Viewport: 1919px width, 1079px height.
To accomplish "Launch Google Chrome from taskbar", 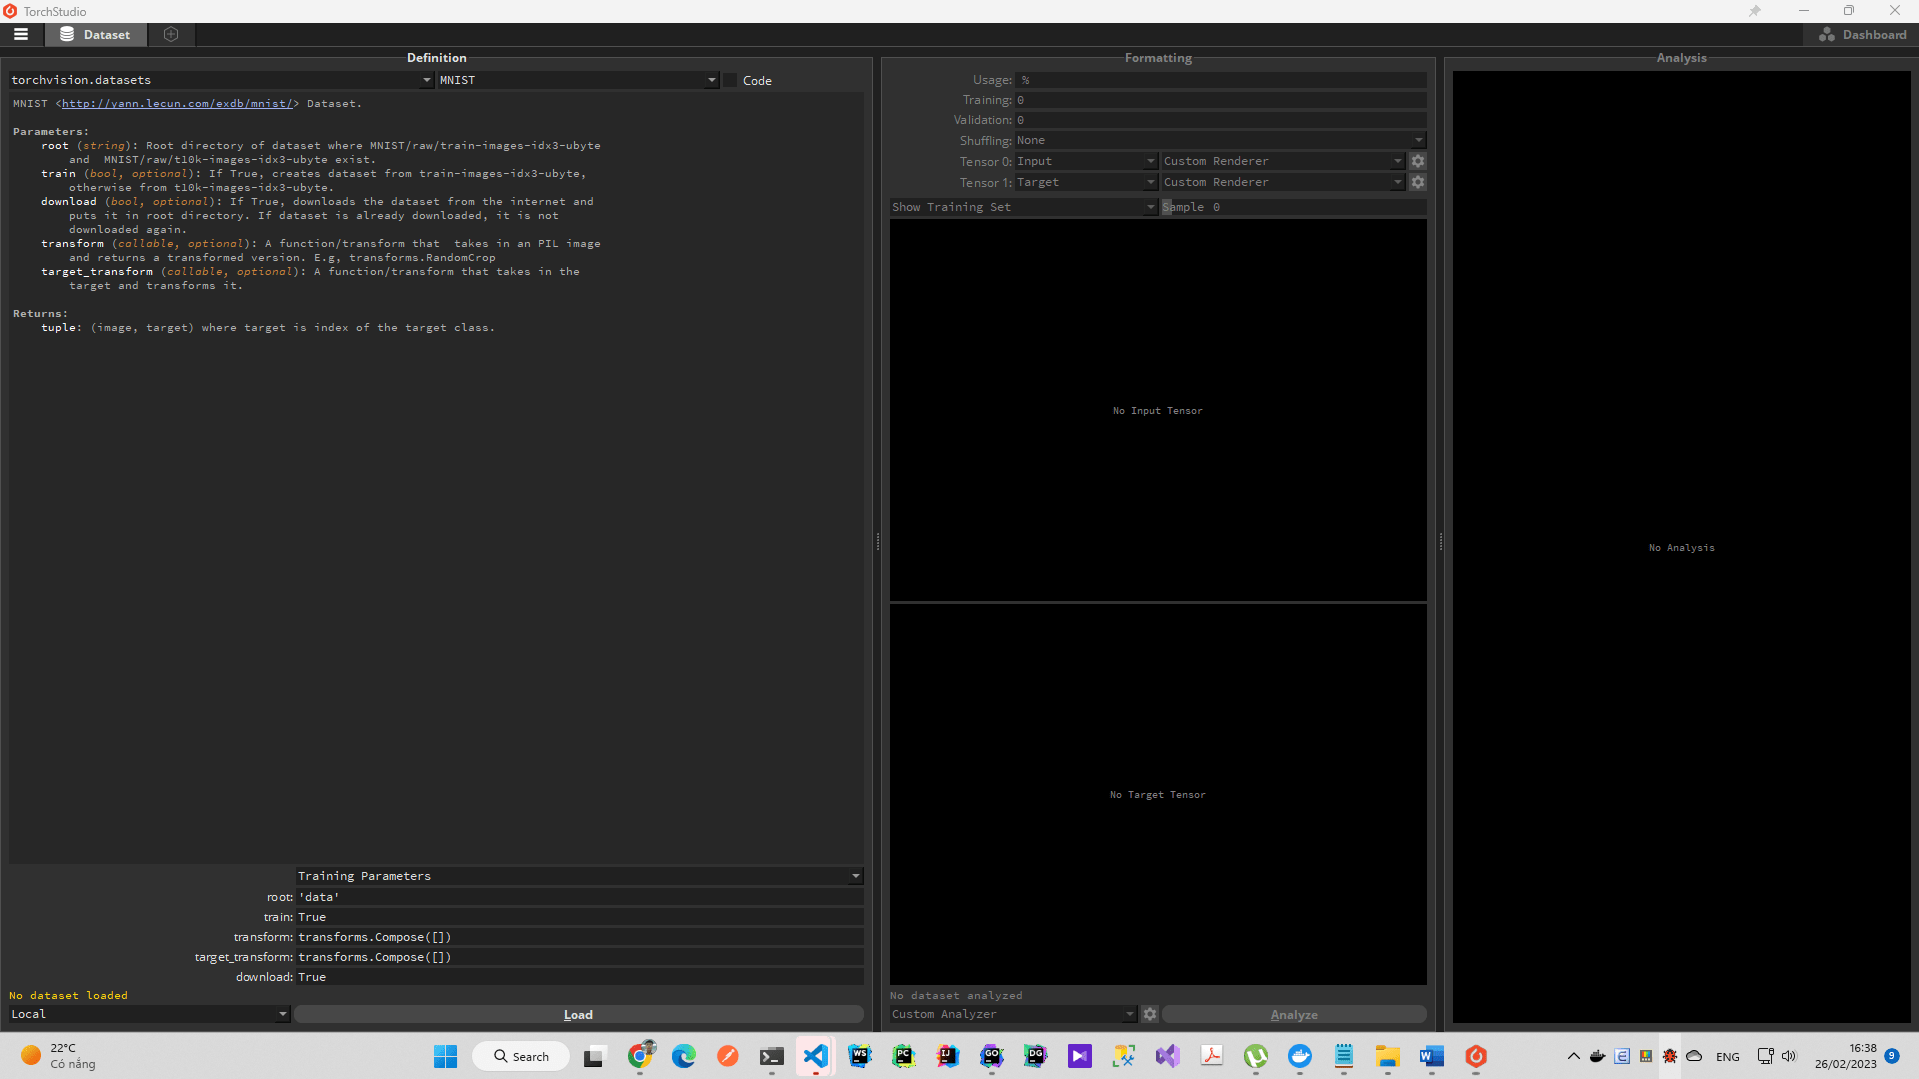I will point(640,1056).
